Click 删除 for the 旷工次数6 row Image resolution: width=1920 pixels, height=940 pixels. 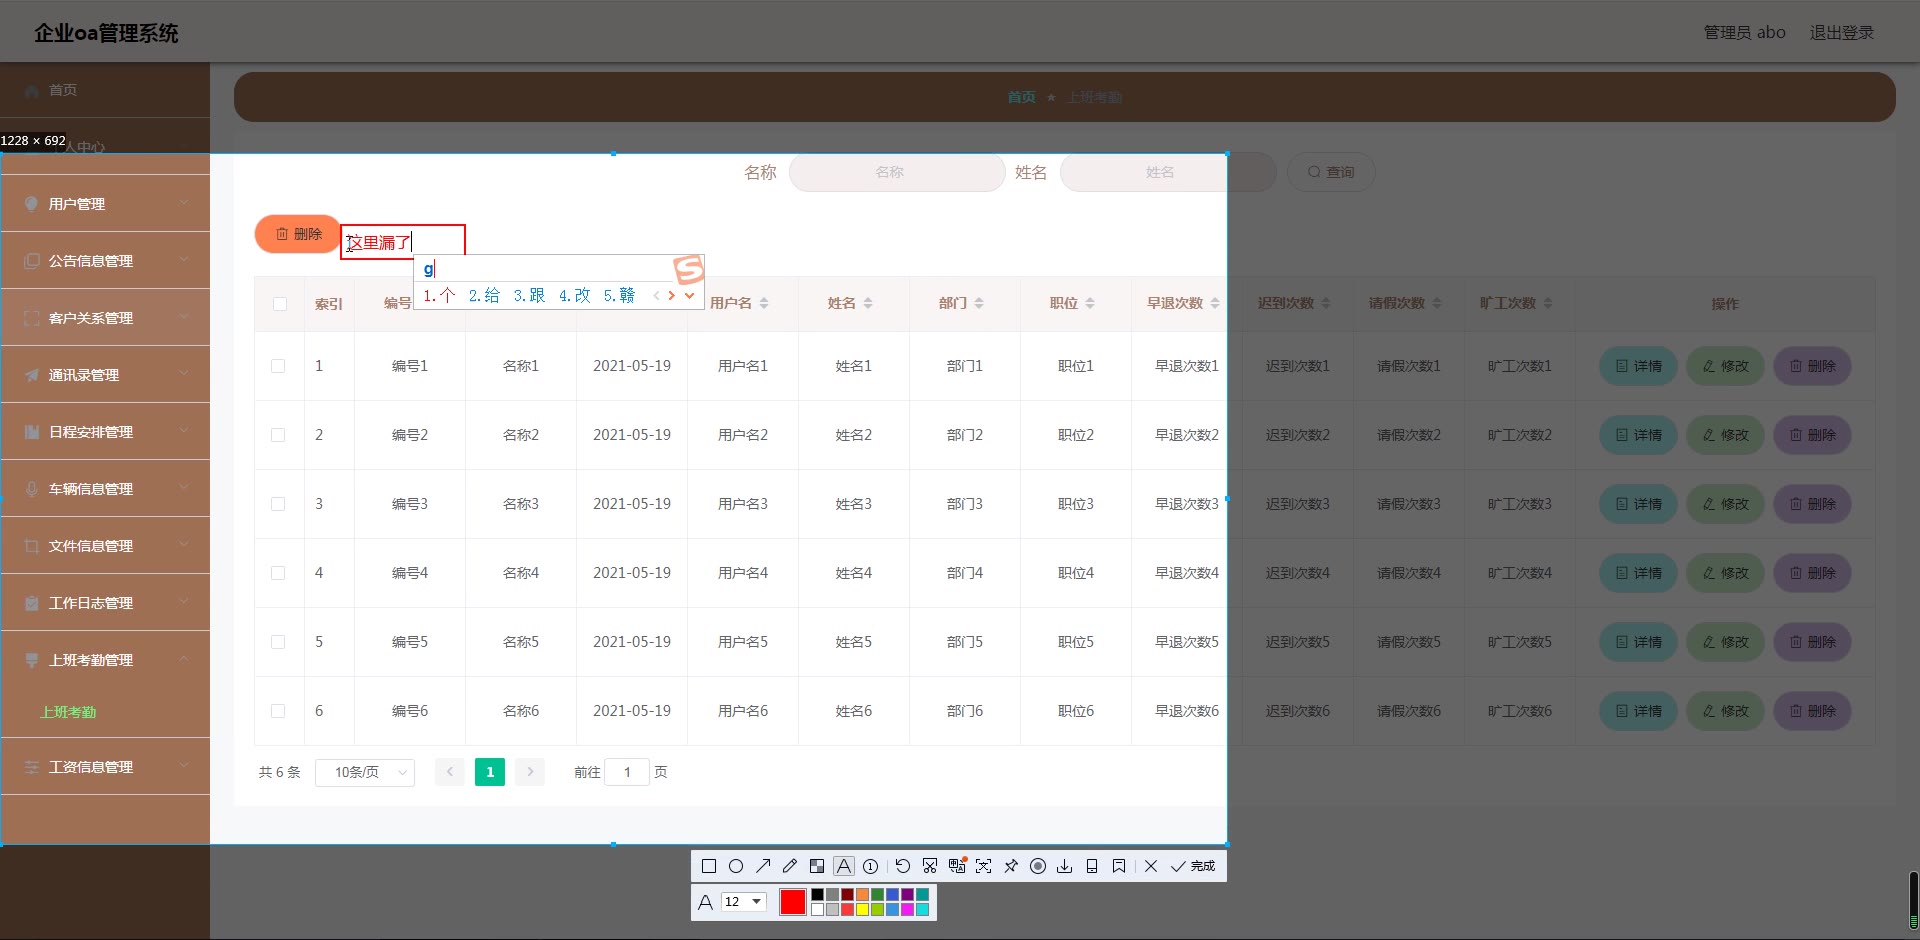click(x=1812, y=711)
